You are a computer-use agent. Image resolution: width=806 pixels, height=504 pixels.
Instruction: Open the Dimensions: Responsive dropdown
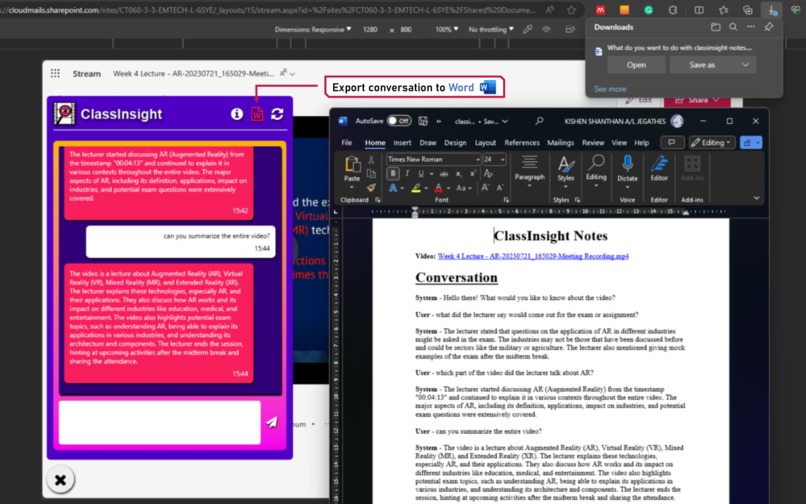tap(313, 29)
